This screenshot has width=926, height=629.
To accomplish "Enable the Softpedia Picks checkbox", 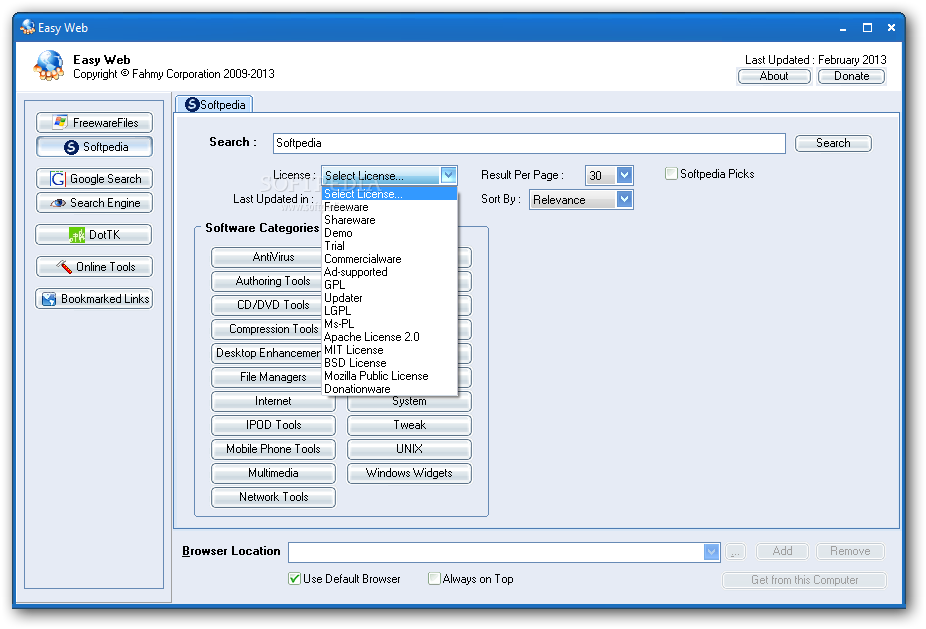I will click(x=671, y=174).
